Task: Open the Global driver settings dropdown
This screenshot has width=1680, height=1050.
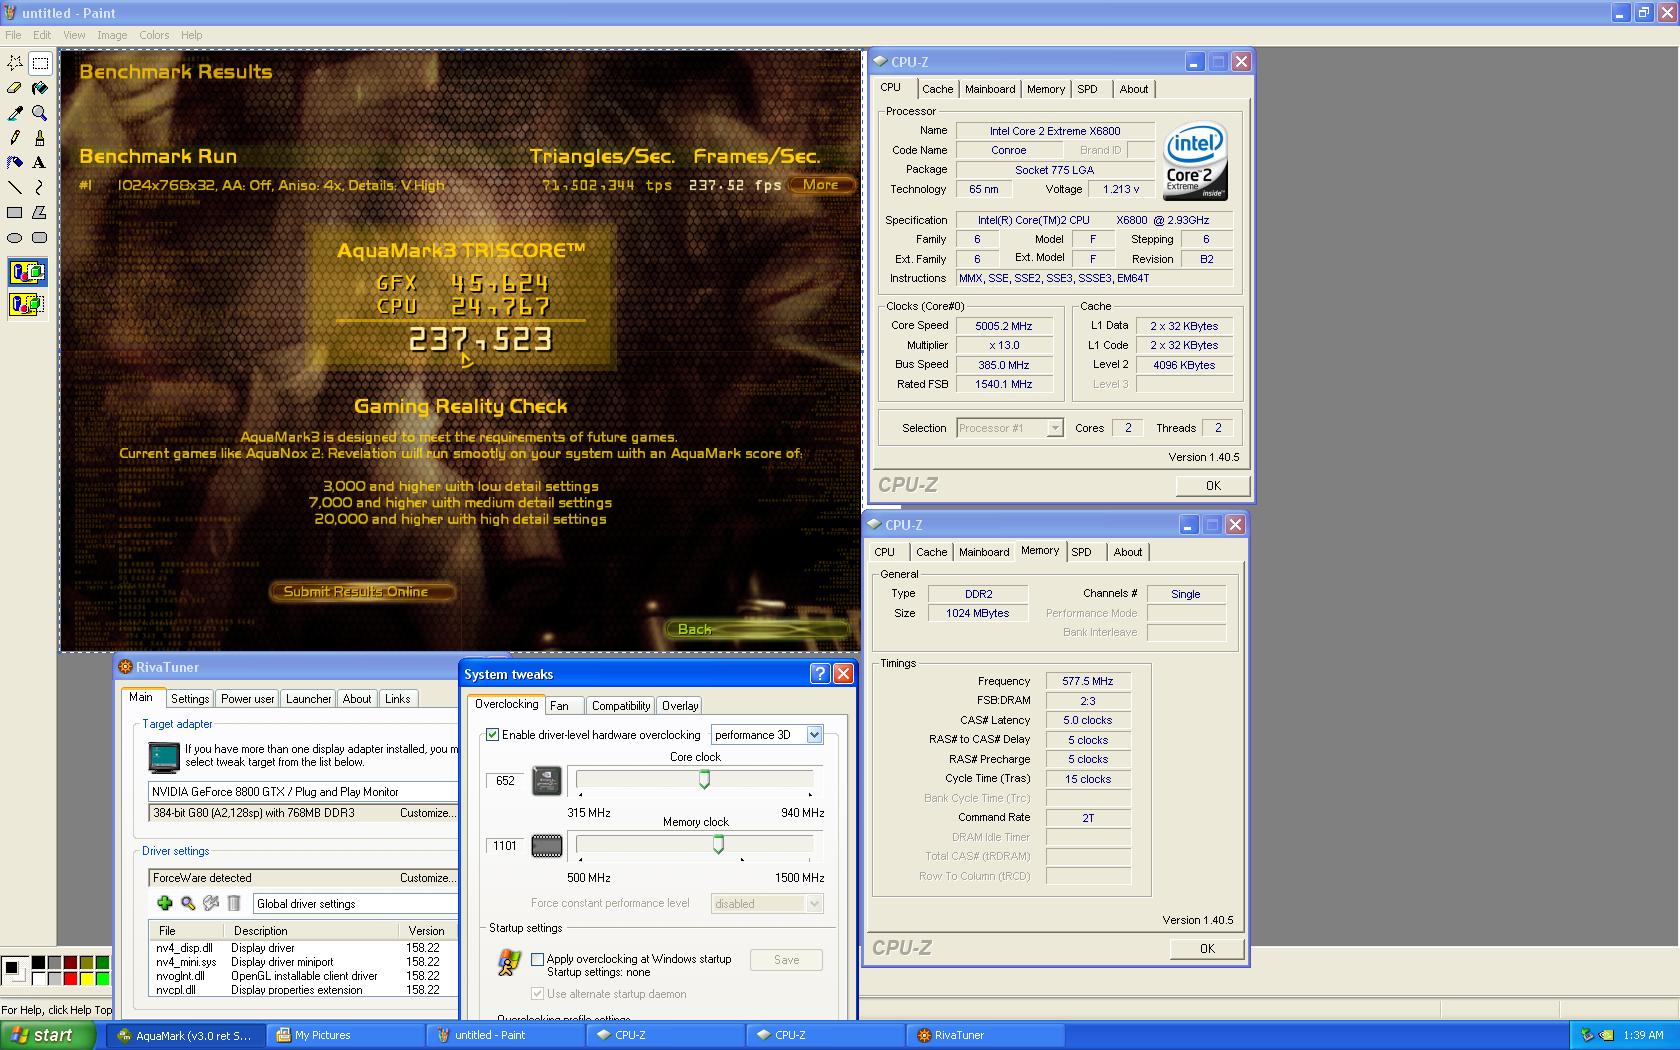Action: (355, 904)
